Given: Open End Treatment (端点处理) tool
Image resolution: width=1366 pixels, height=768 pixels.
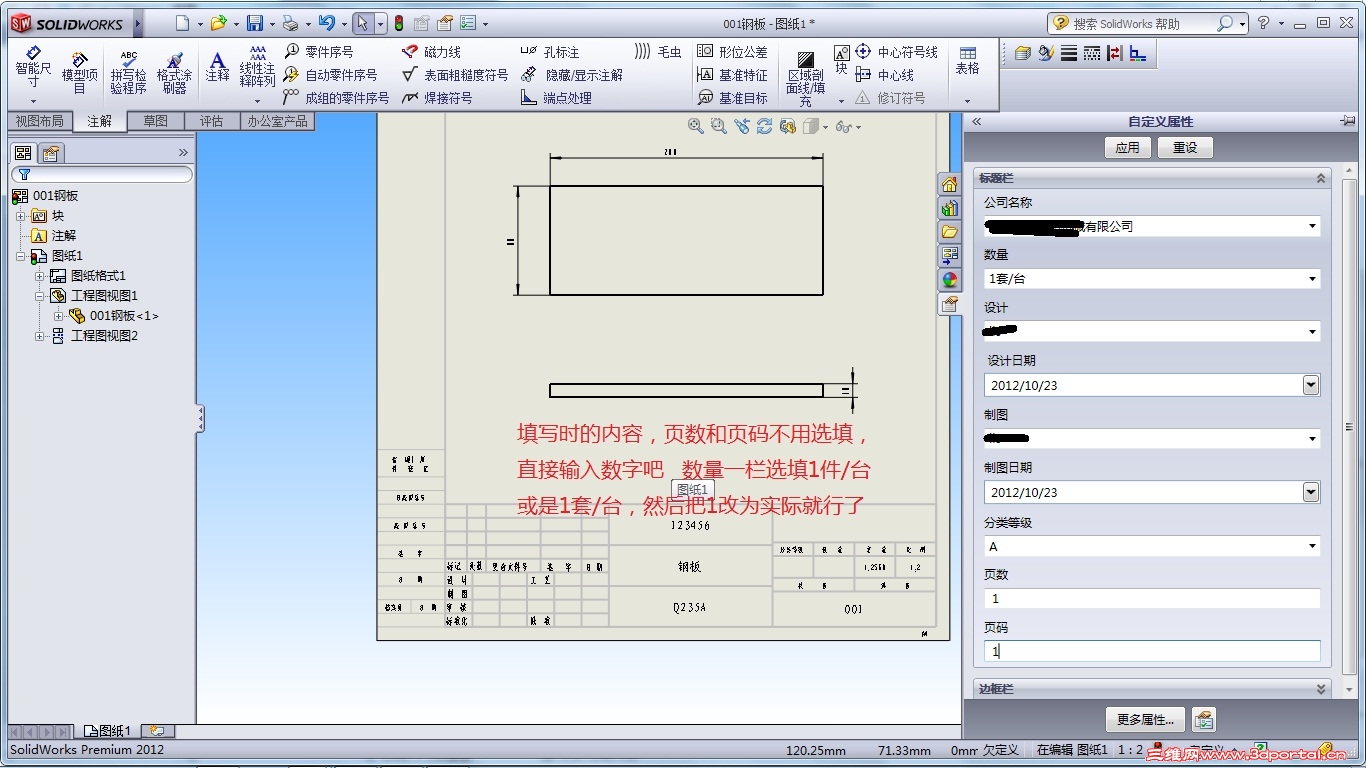Looking at the screenshot, I should 556,98.
